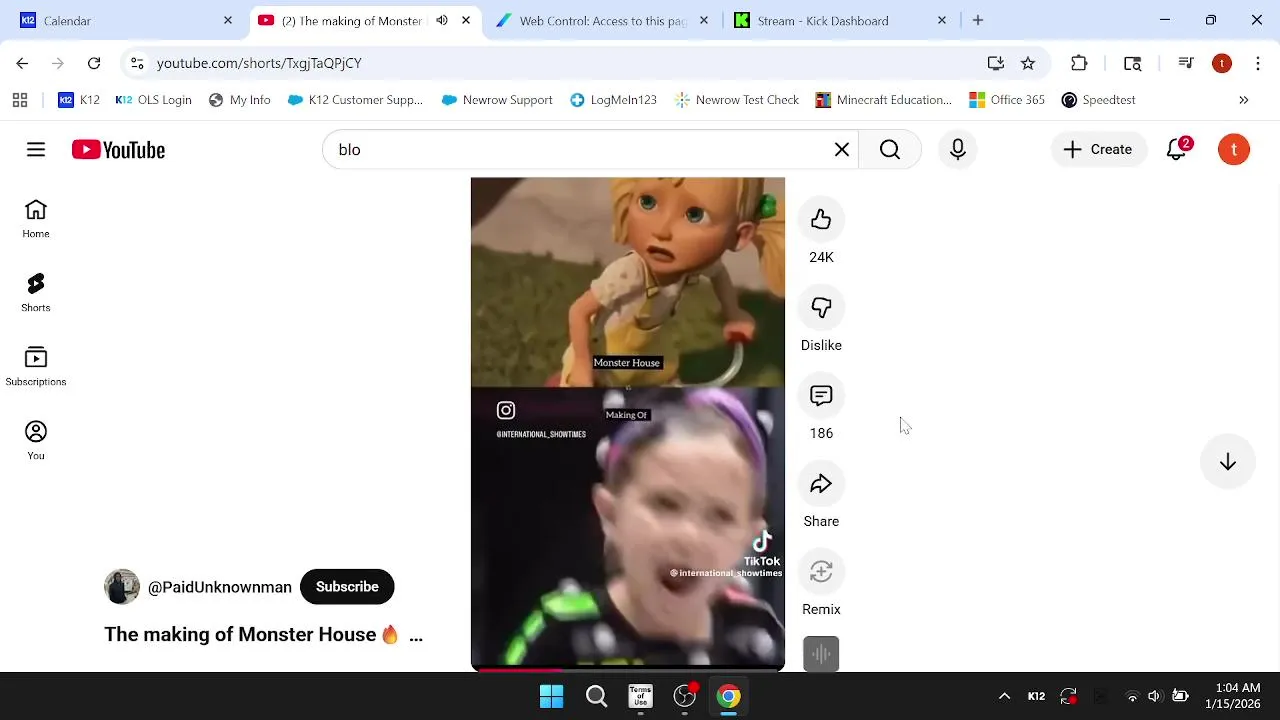
Task: Click the Dislike thumbs-down icon
Action: (x=821, y=308)
